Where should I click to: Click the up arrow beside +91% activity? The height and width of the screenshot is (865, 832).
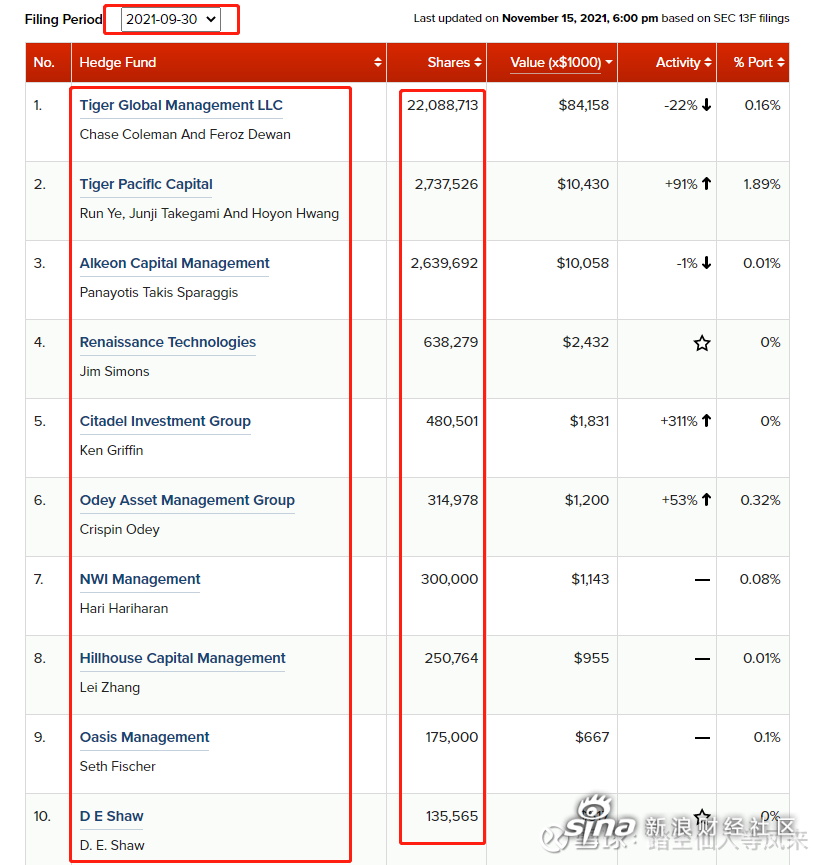coord(706,184)
